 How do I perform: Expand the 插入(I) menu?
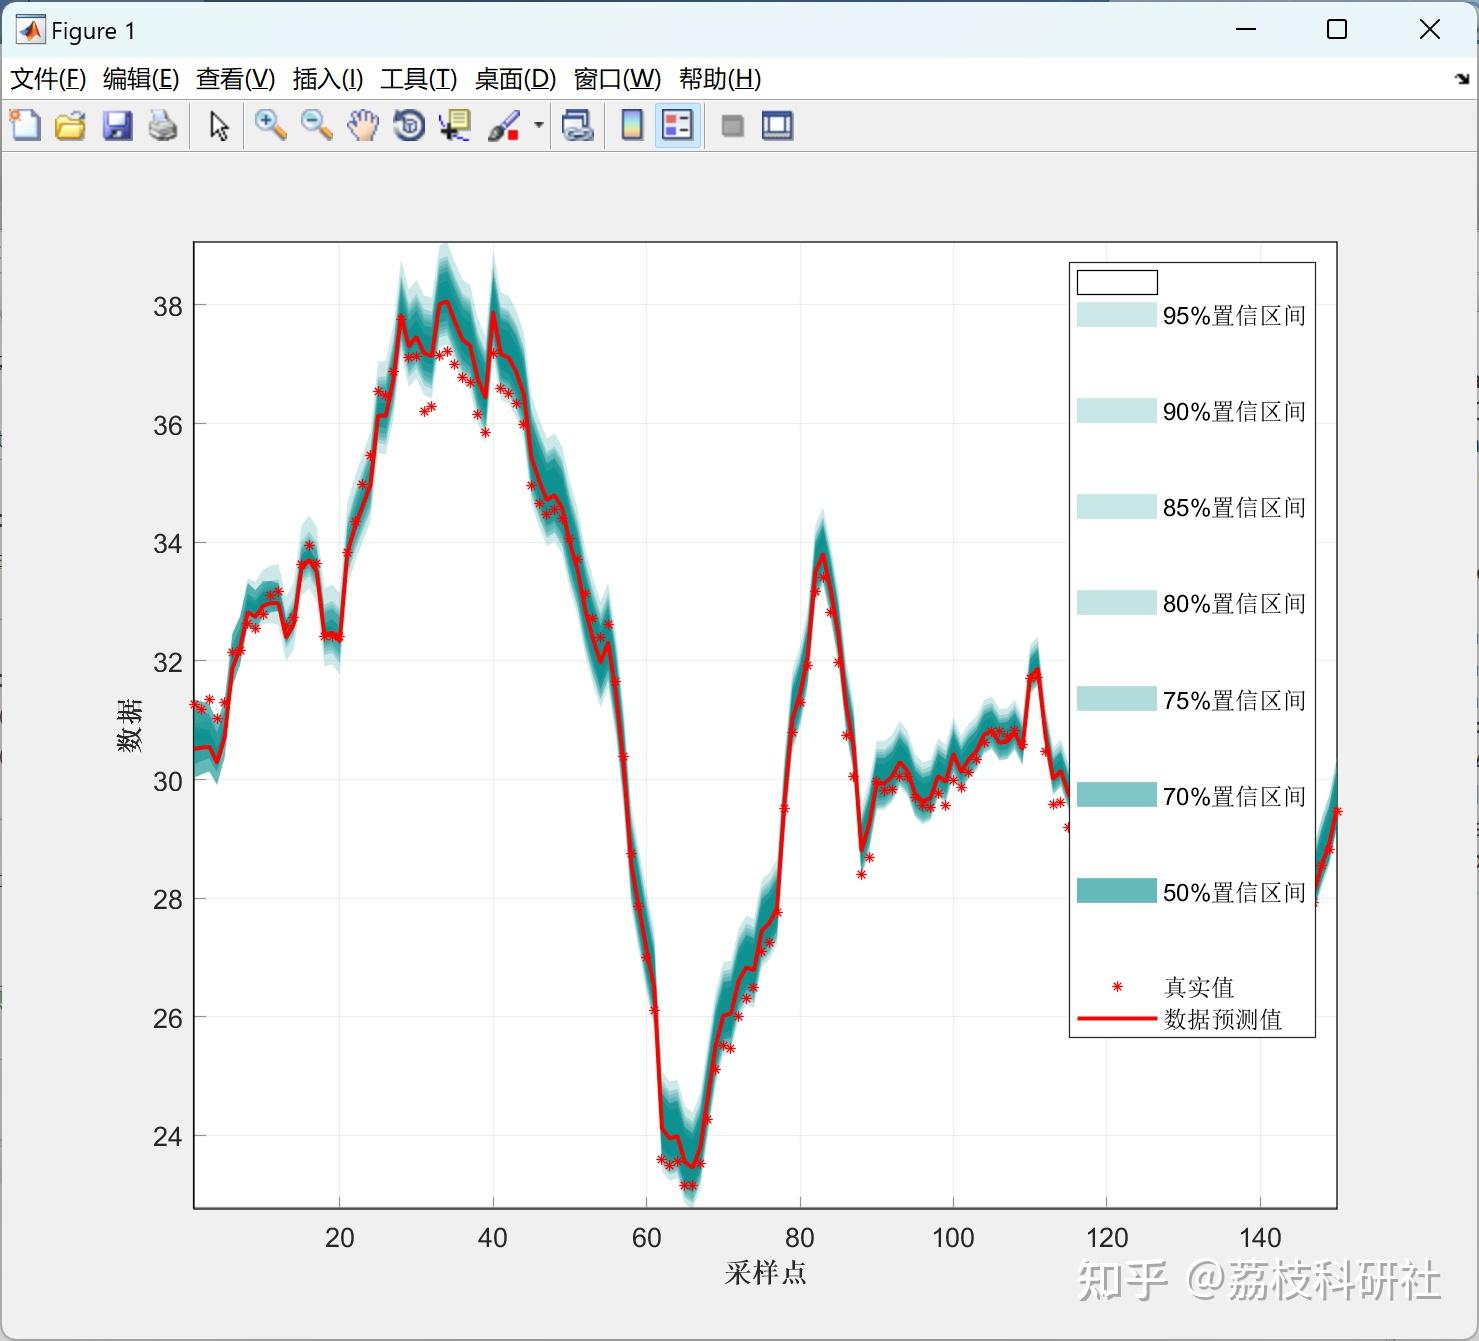coord(327,79)
